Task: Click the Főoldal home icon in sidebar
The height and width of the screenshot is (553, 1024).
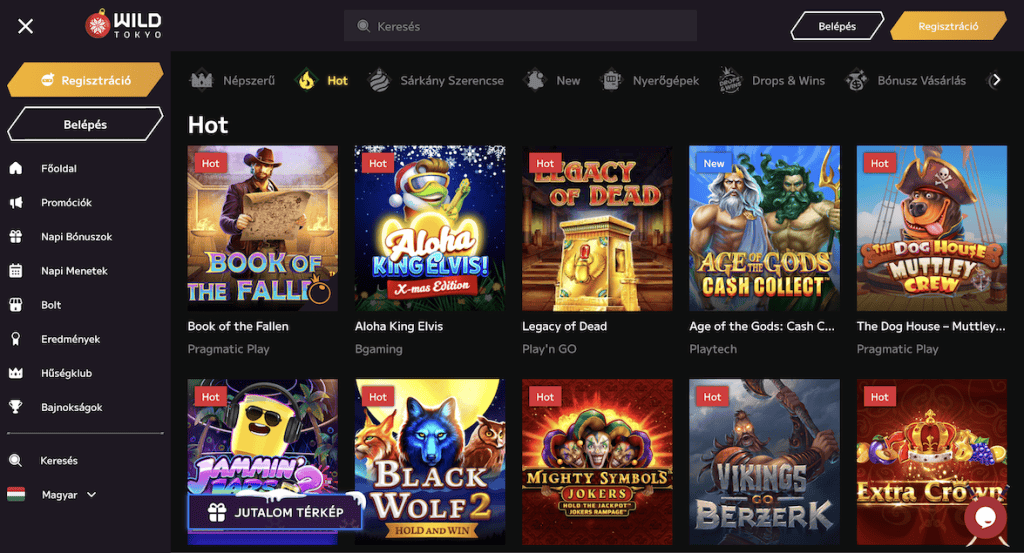Action: pos(16,169)
